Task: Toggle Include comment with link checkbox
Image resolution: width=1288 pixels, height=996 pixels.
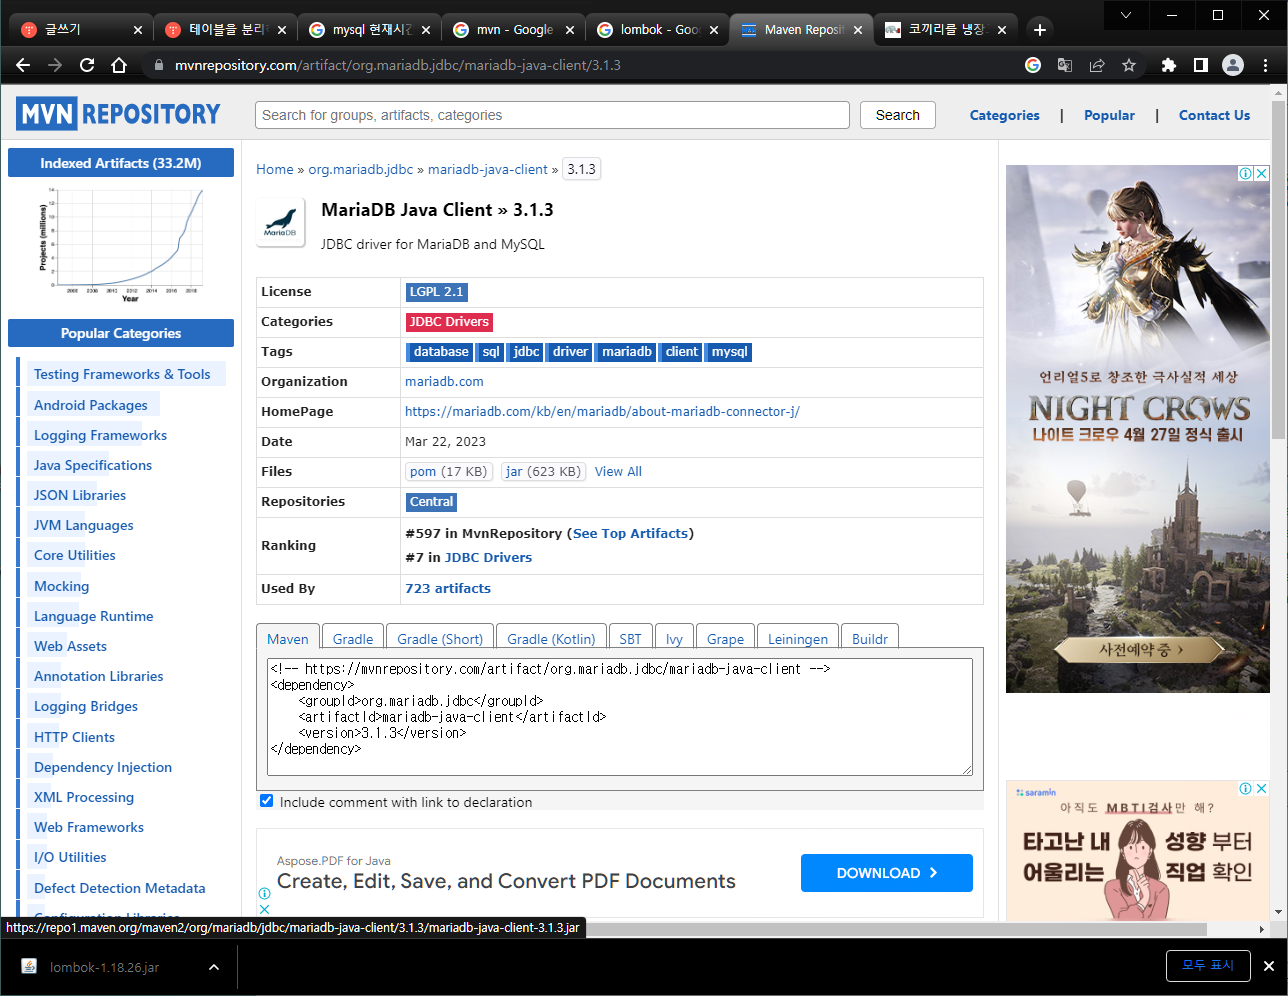Action: (x=266, y=801)
